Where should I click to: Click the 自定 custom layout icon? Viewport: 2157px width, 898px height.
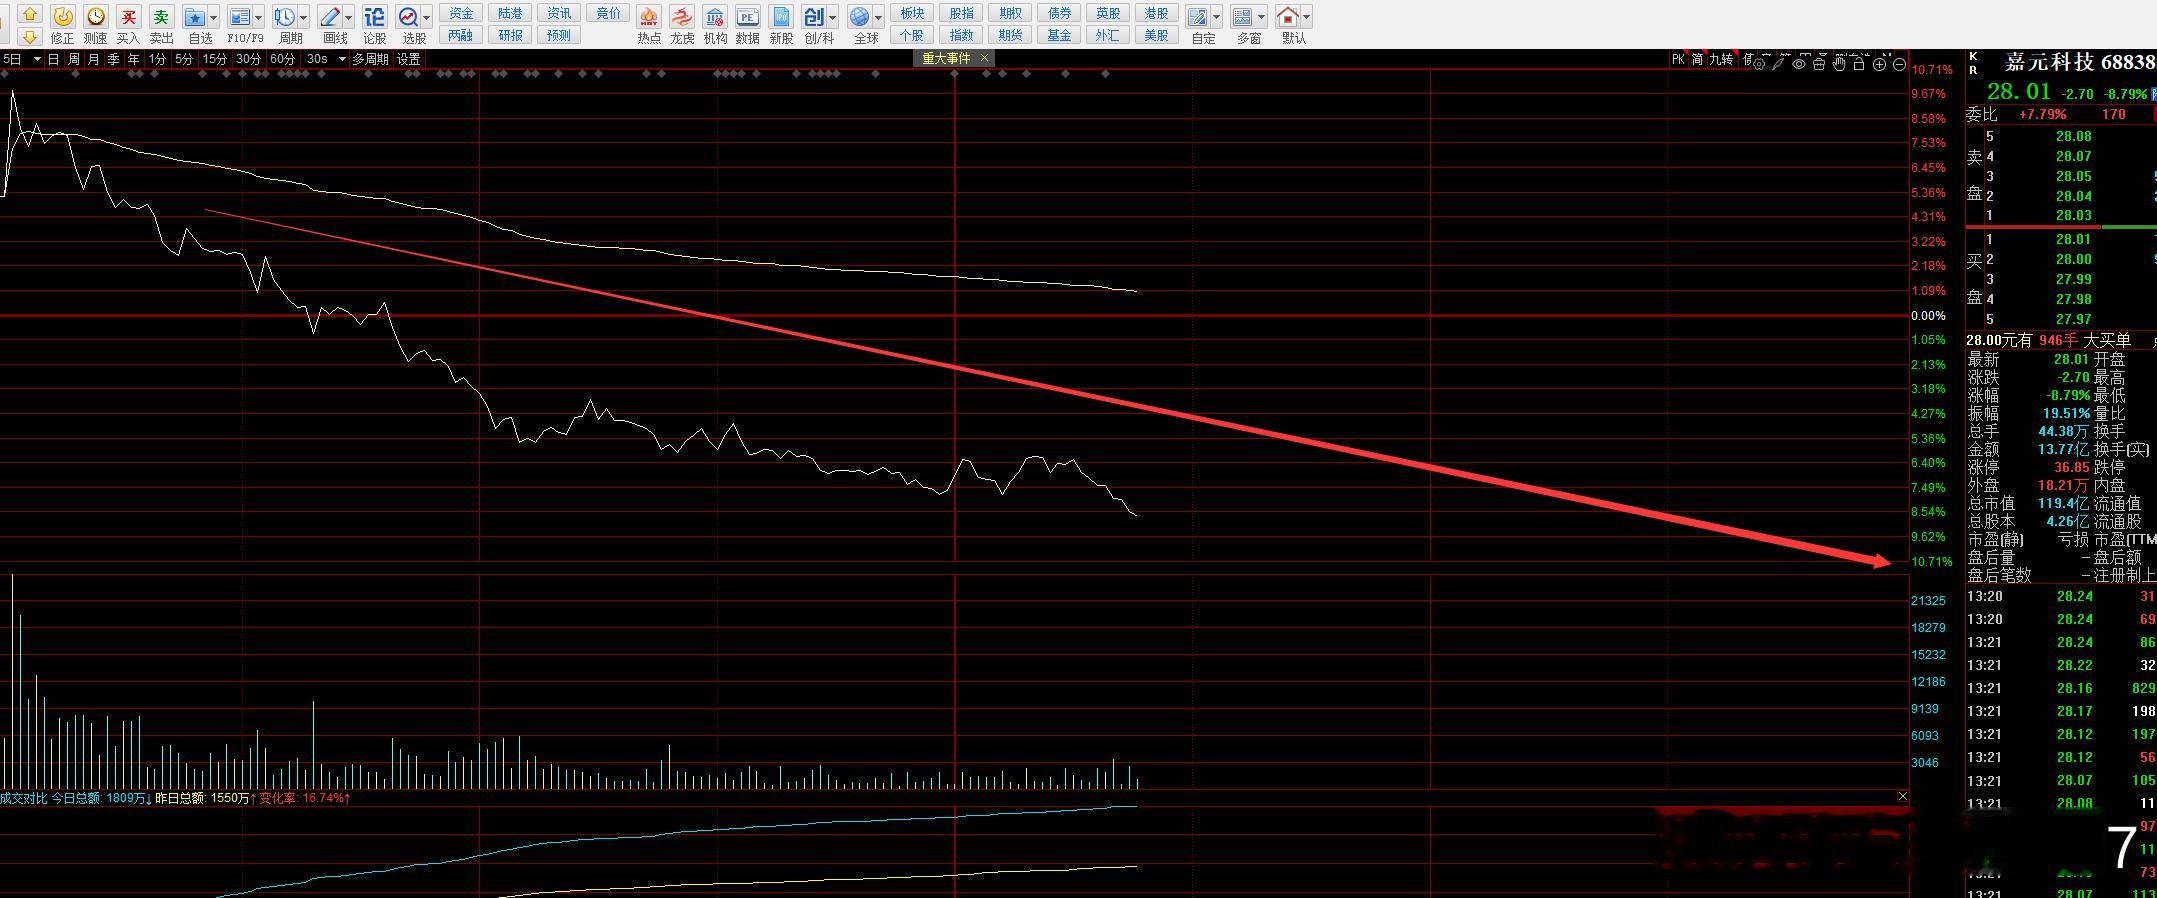(x=1197, y=17)
